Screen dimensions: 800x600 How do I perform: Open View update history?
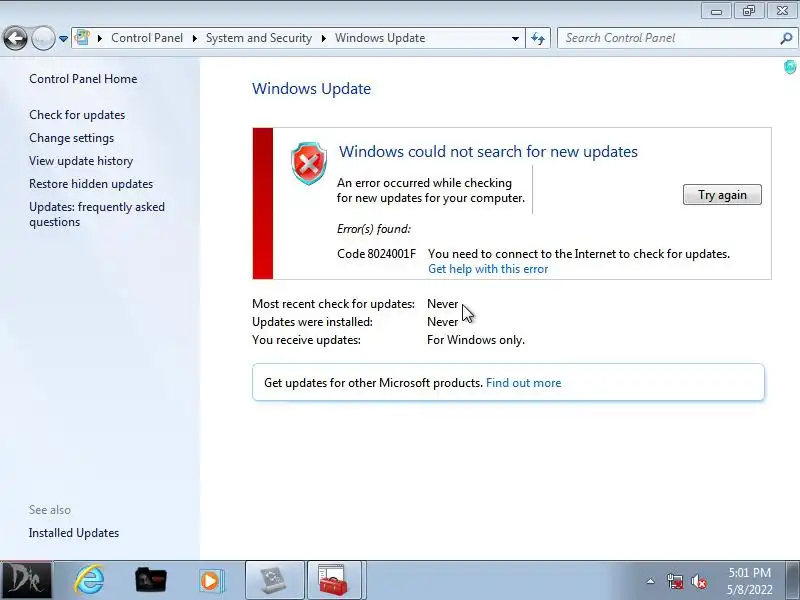click(x=81, y=161)
